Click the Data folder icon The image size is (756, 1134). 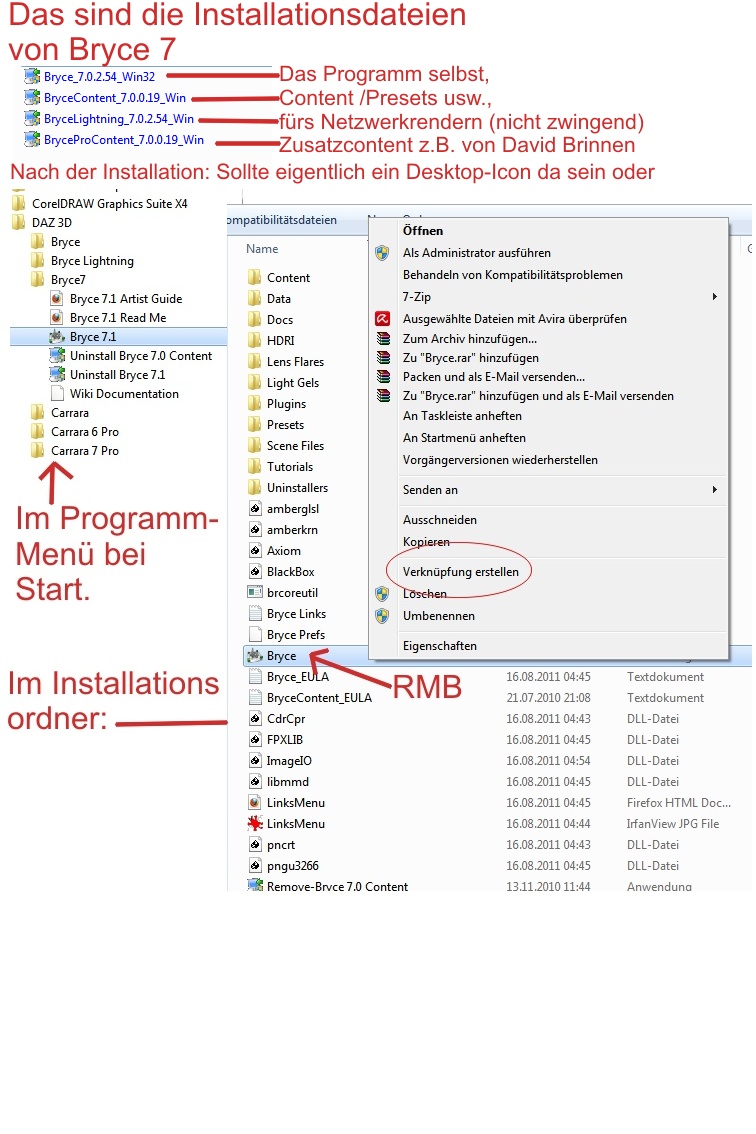click(x=255, y=298)
